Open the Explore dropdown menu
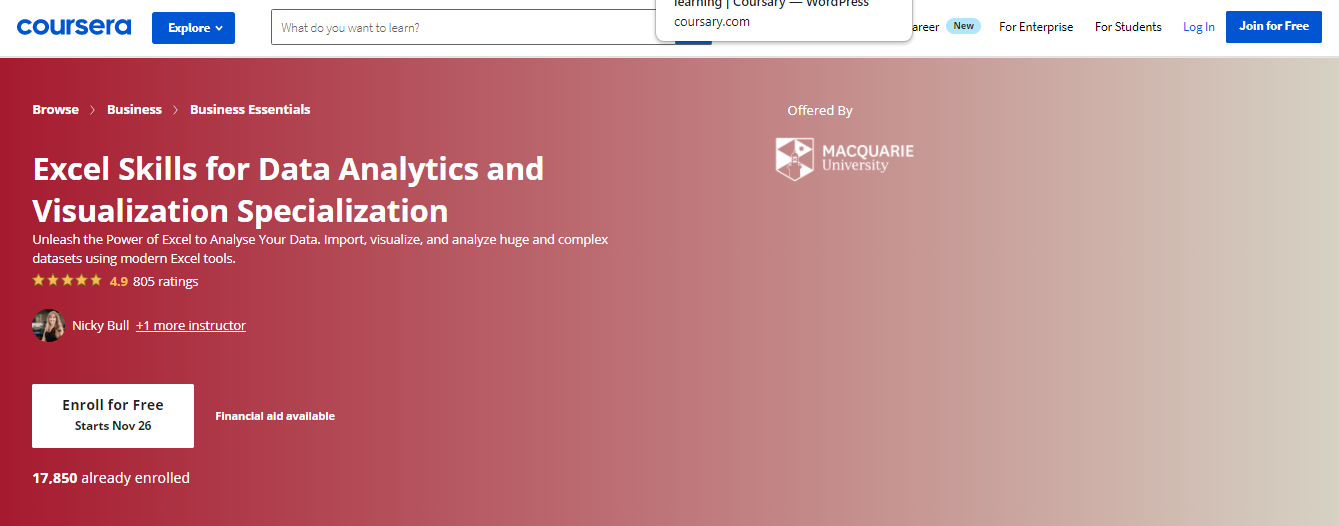1339x526 pixels. [x=193, y=28]
